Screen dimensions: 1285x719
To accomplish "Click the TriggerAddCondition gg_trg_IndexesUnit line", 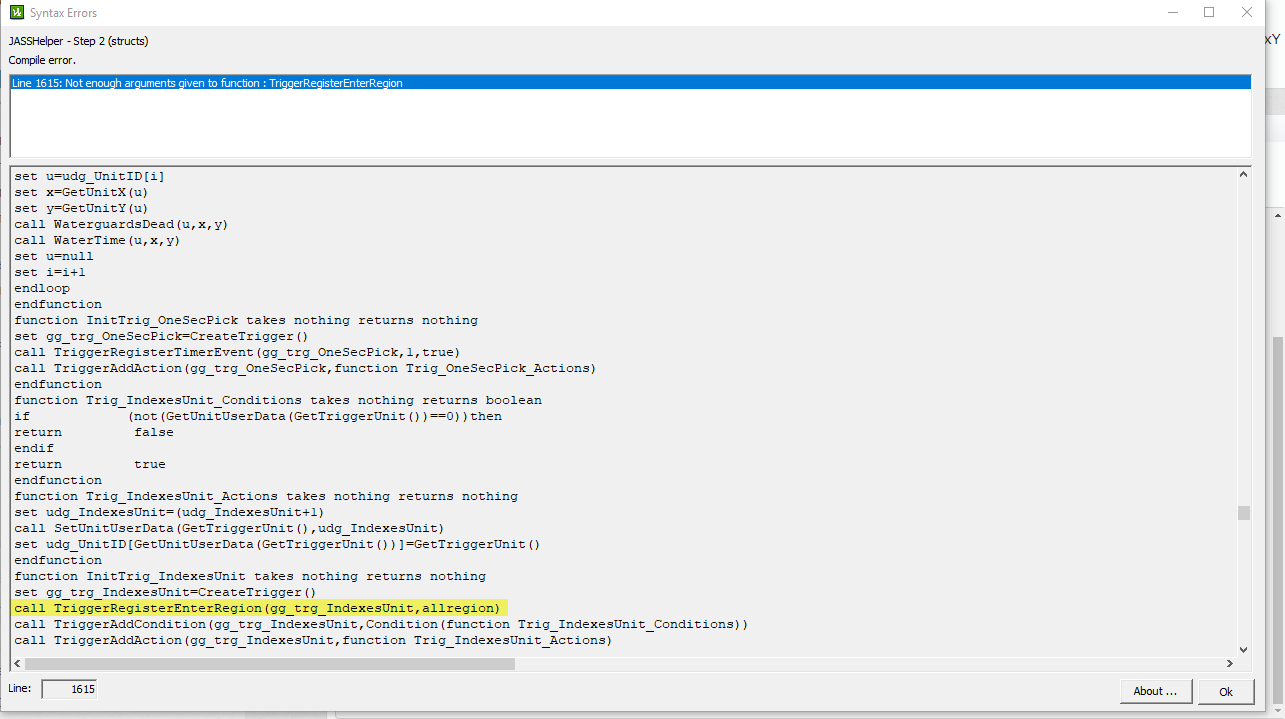I will tap(381, 624).
